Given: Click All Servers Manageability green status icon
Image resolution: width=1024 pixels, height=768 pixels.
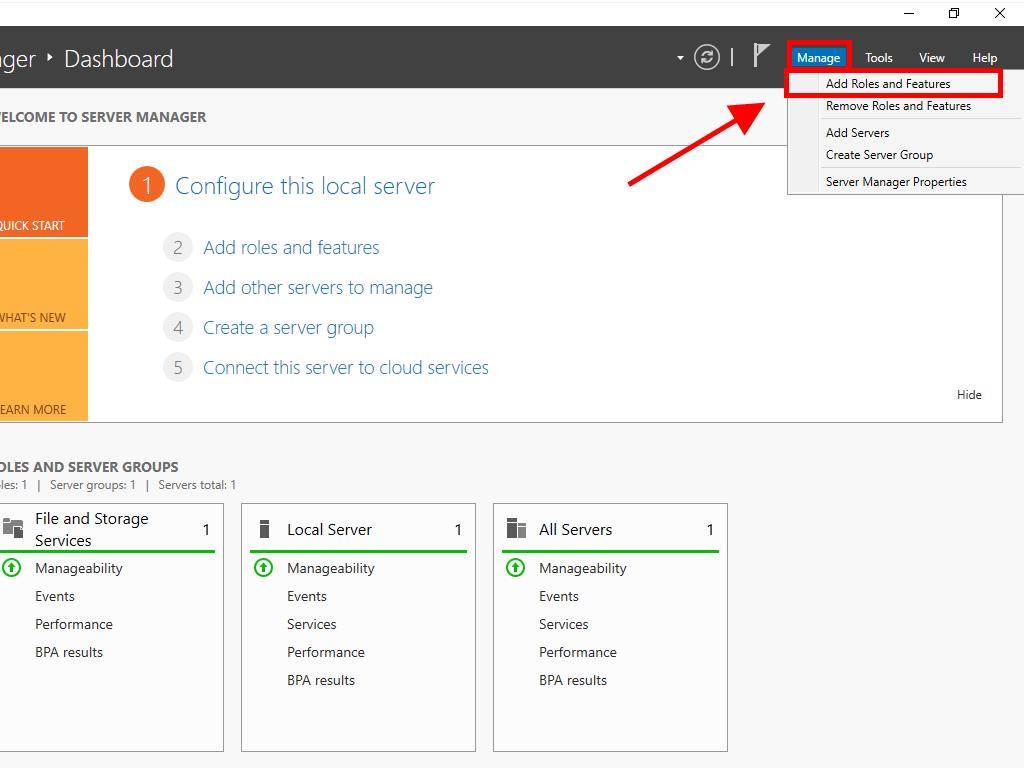Looking at the screenshot, I should coord(515,568).
